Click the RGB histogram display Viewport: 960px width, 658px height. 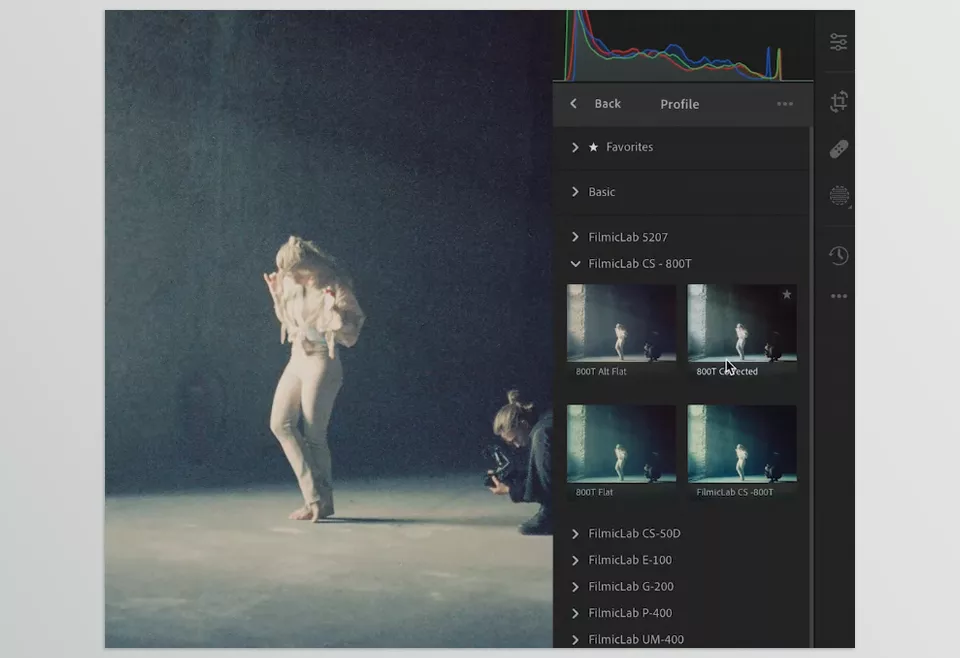coord(683,45)
